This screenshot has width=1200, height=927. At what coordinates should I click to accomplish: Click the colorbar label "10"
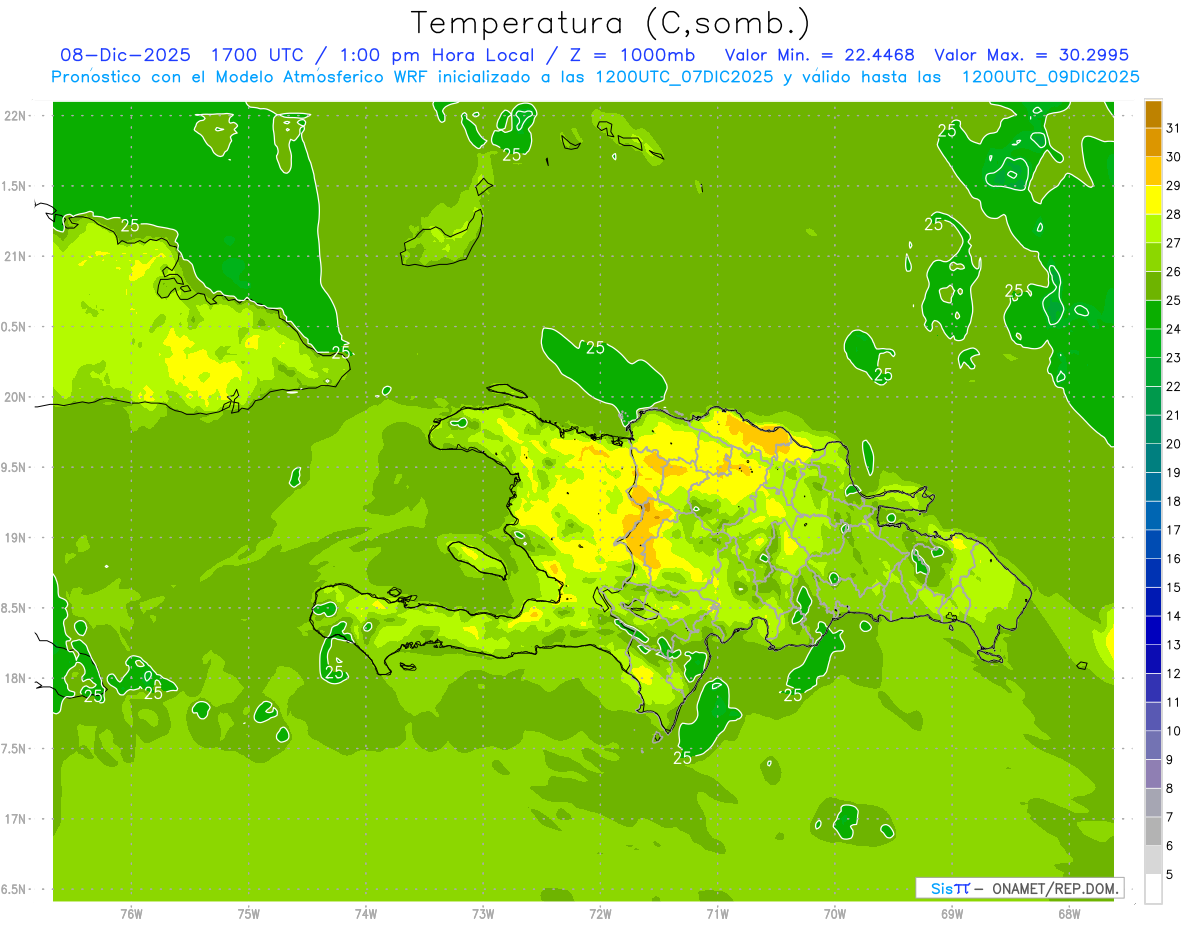1173,731
